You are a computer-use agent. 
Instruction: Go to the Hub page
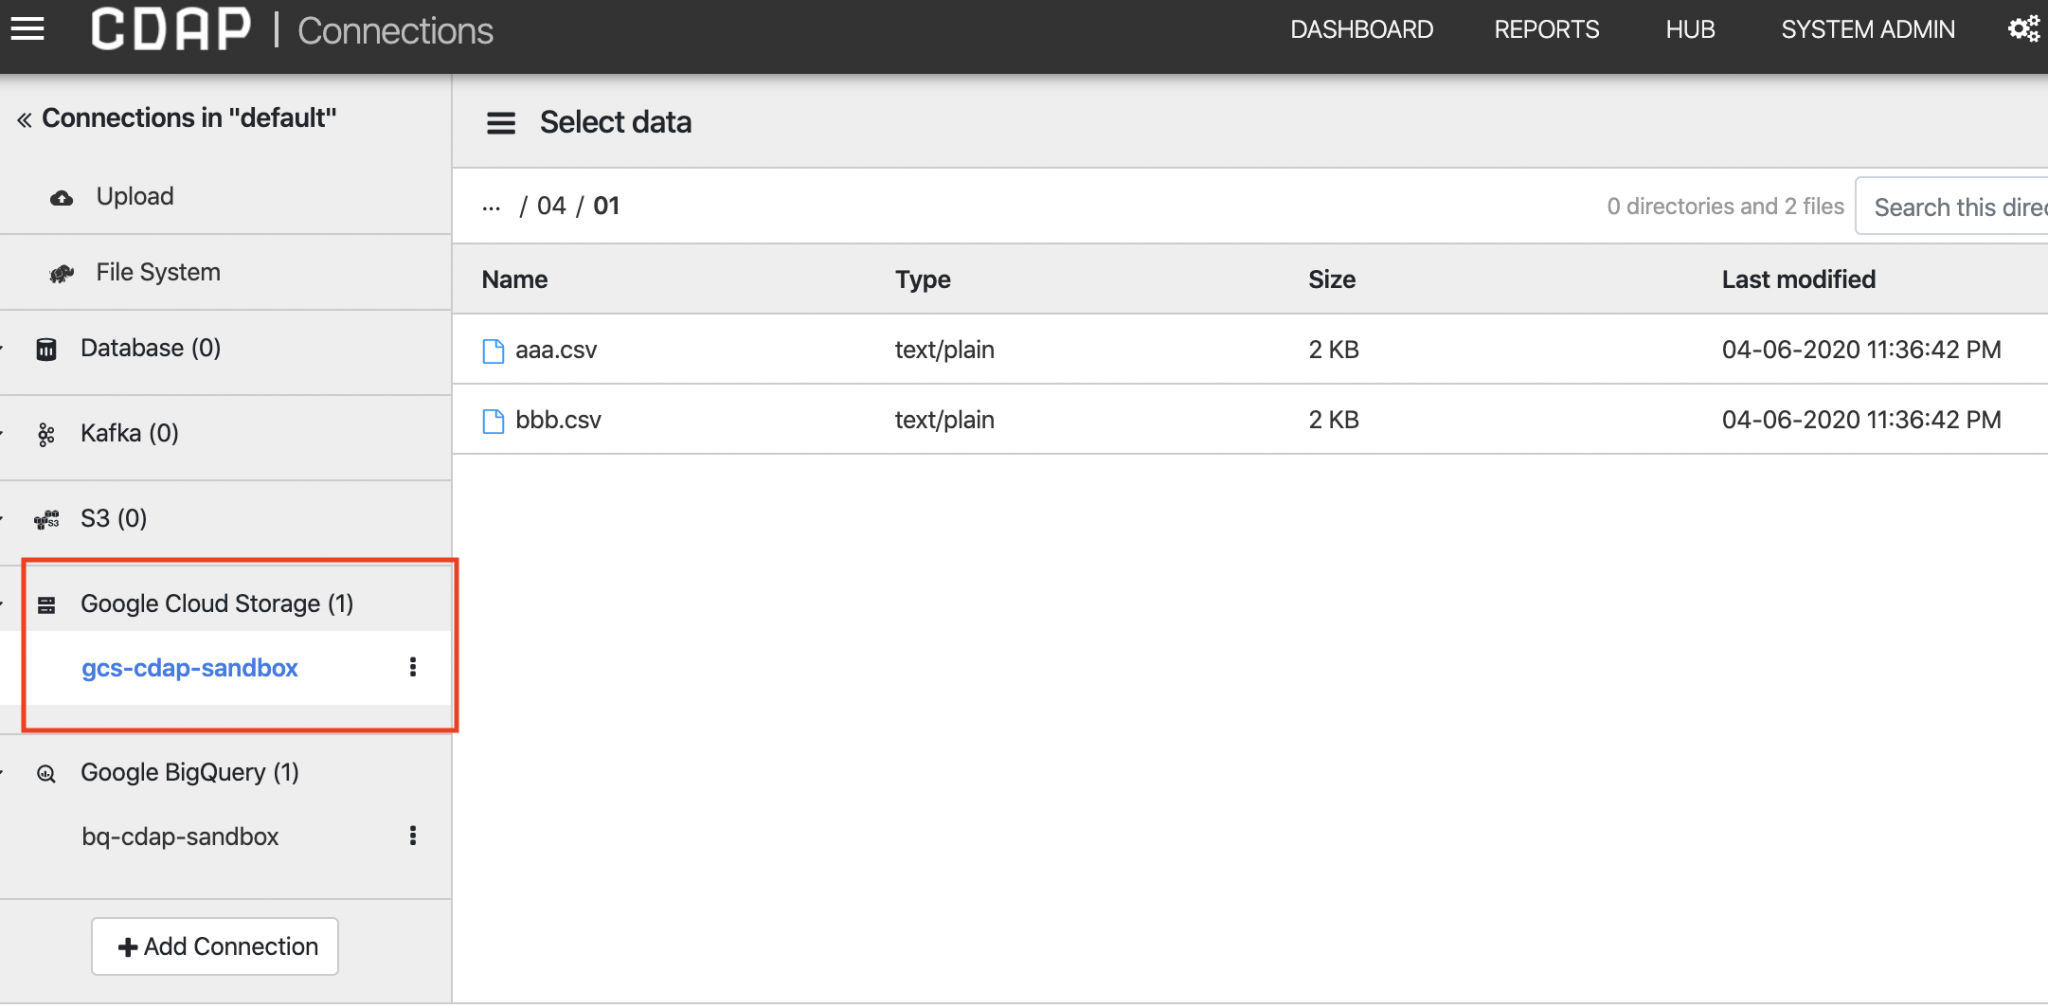pos(1690,30)
